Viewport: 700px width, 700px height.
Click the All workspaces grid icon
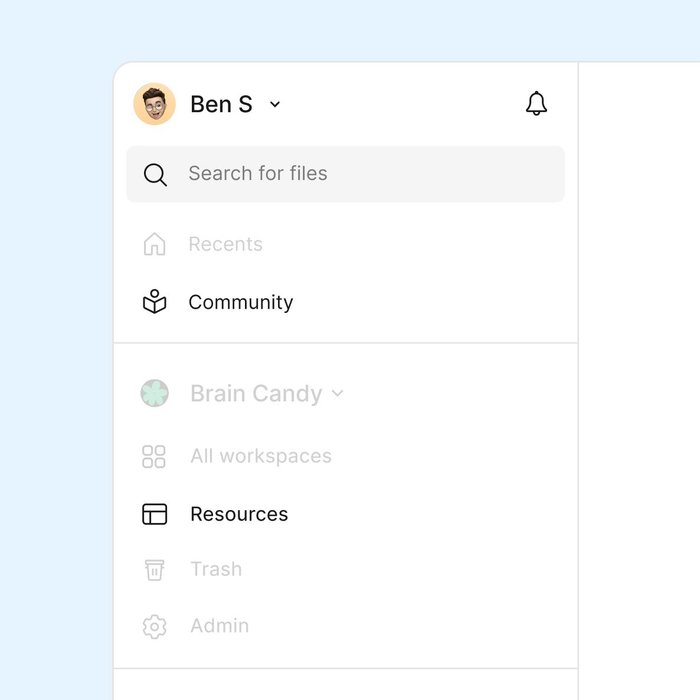click(154, 457)
